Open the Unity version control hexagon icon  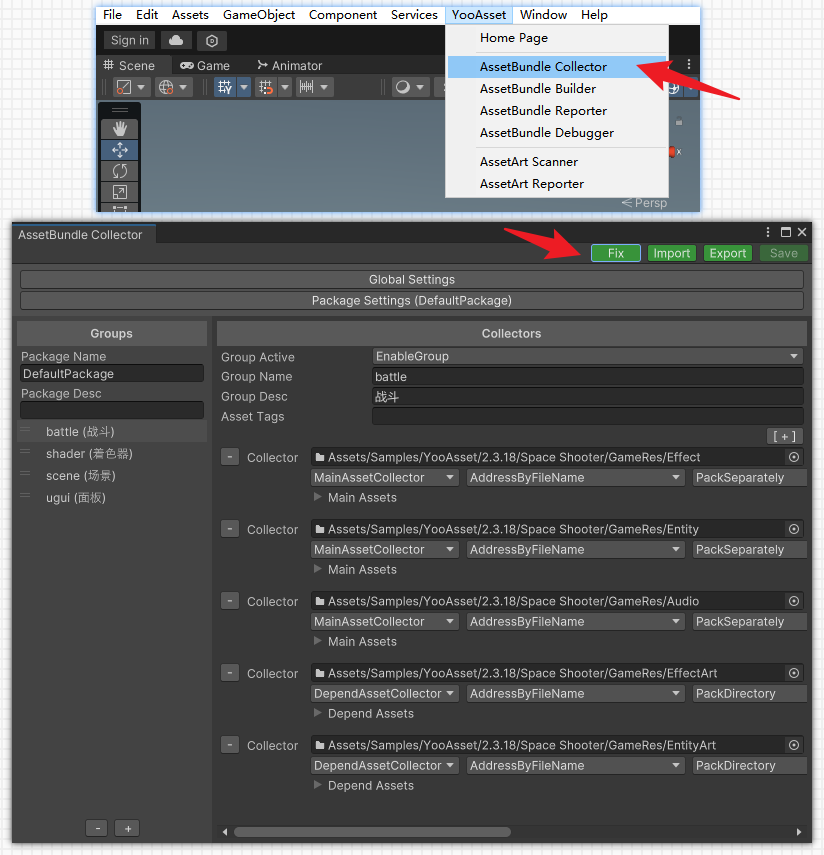click(x=212, y=41)
